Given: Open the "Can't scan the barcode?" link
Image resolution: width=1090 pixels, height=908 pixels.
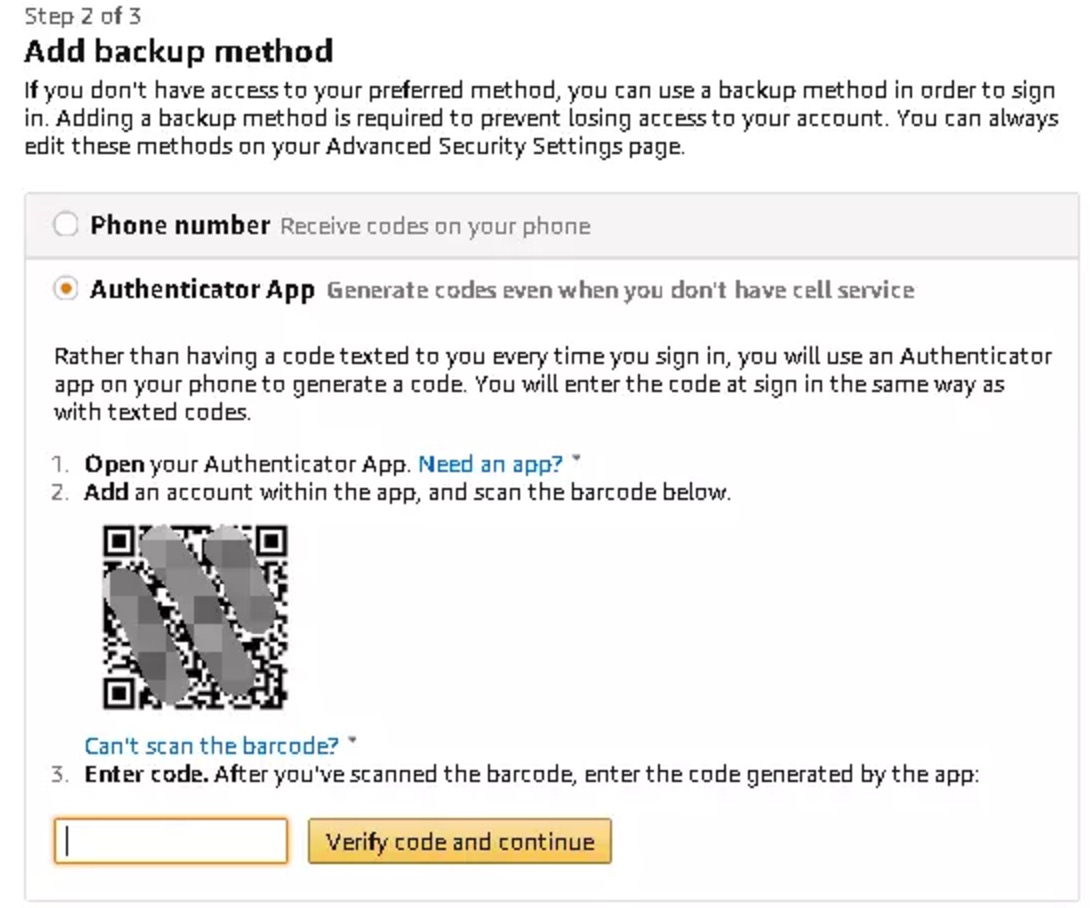Looking at the screenshot, I should click(x=211, y=746).
